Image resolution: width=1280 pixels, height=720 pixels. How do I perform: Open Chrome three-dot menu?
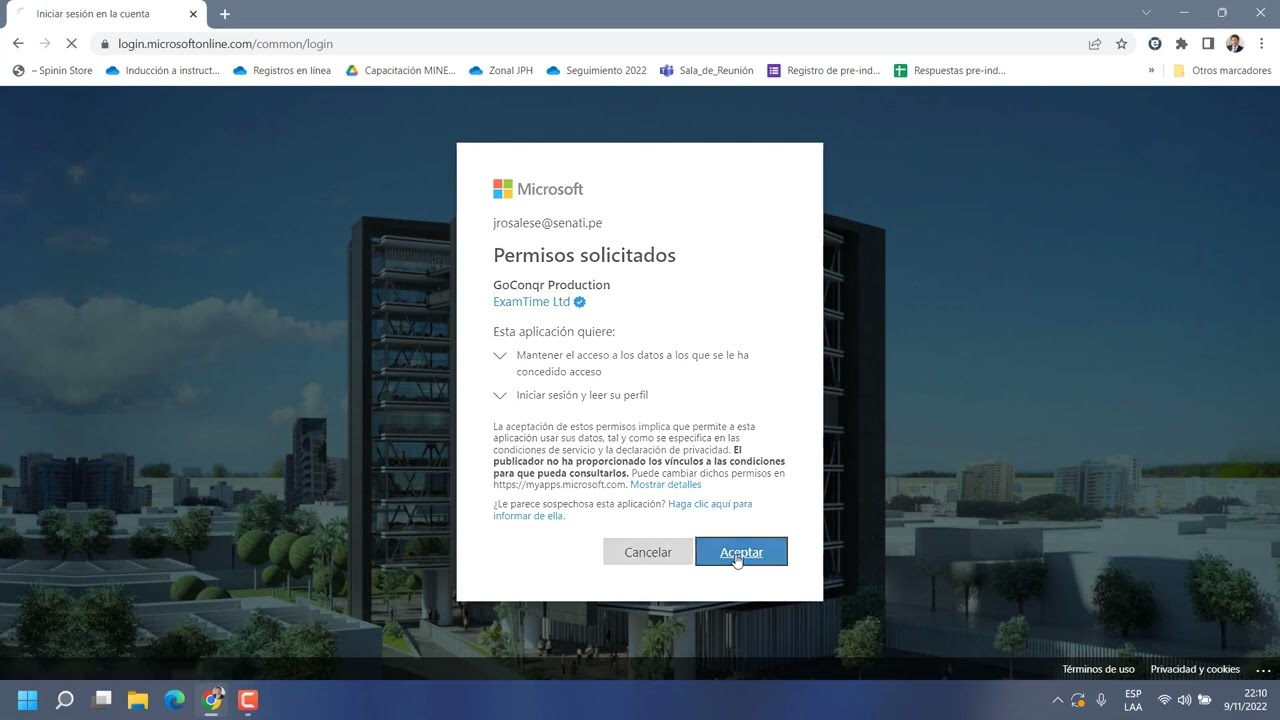[1262, 44]
